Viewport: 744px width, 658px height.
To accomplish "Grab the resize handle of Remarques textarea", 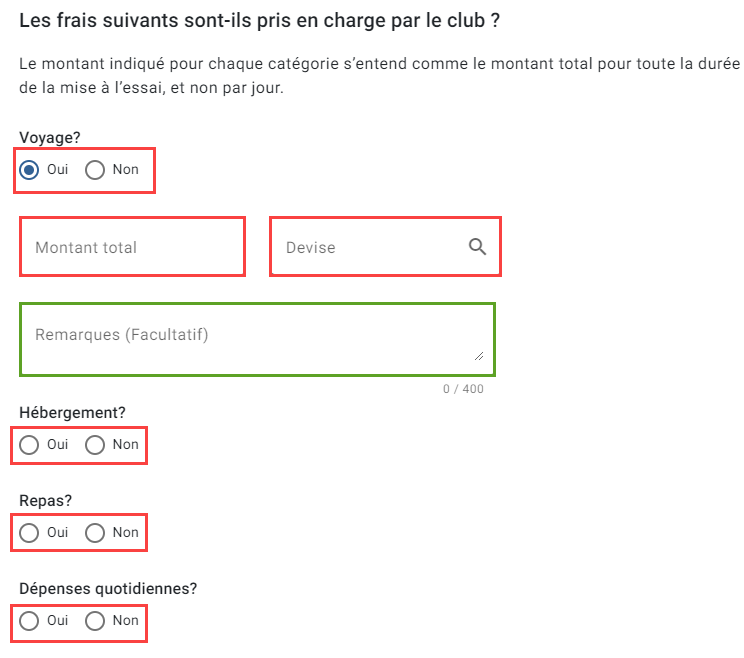I will (x=479, y=356).
